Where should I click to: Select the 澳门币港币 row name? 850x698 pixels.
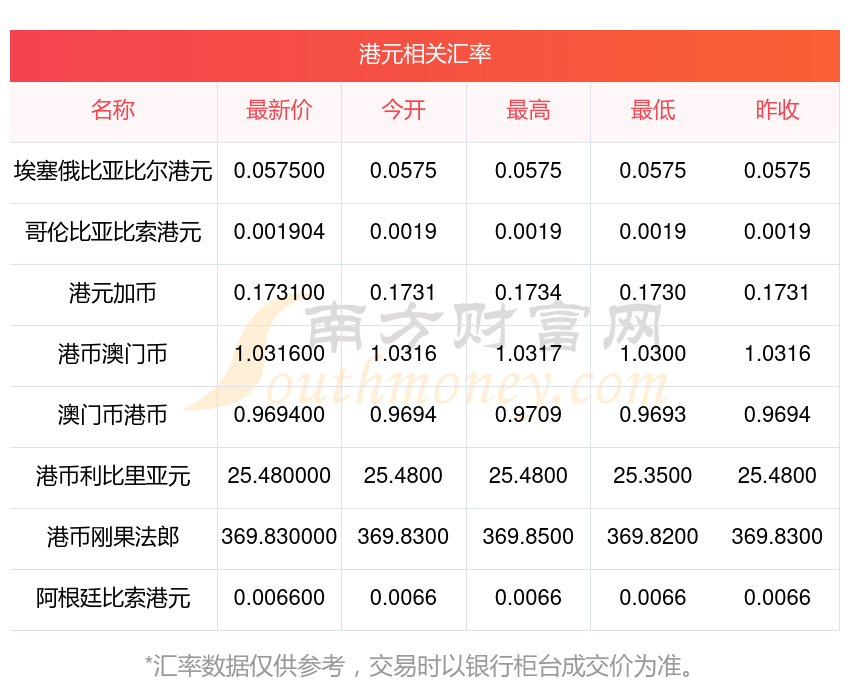tap(113, 415)
